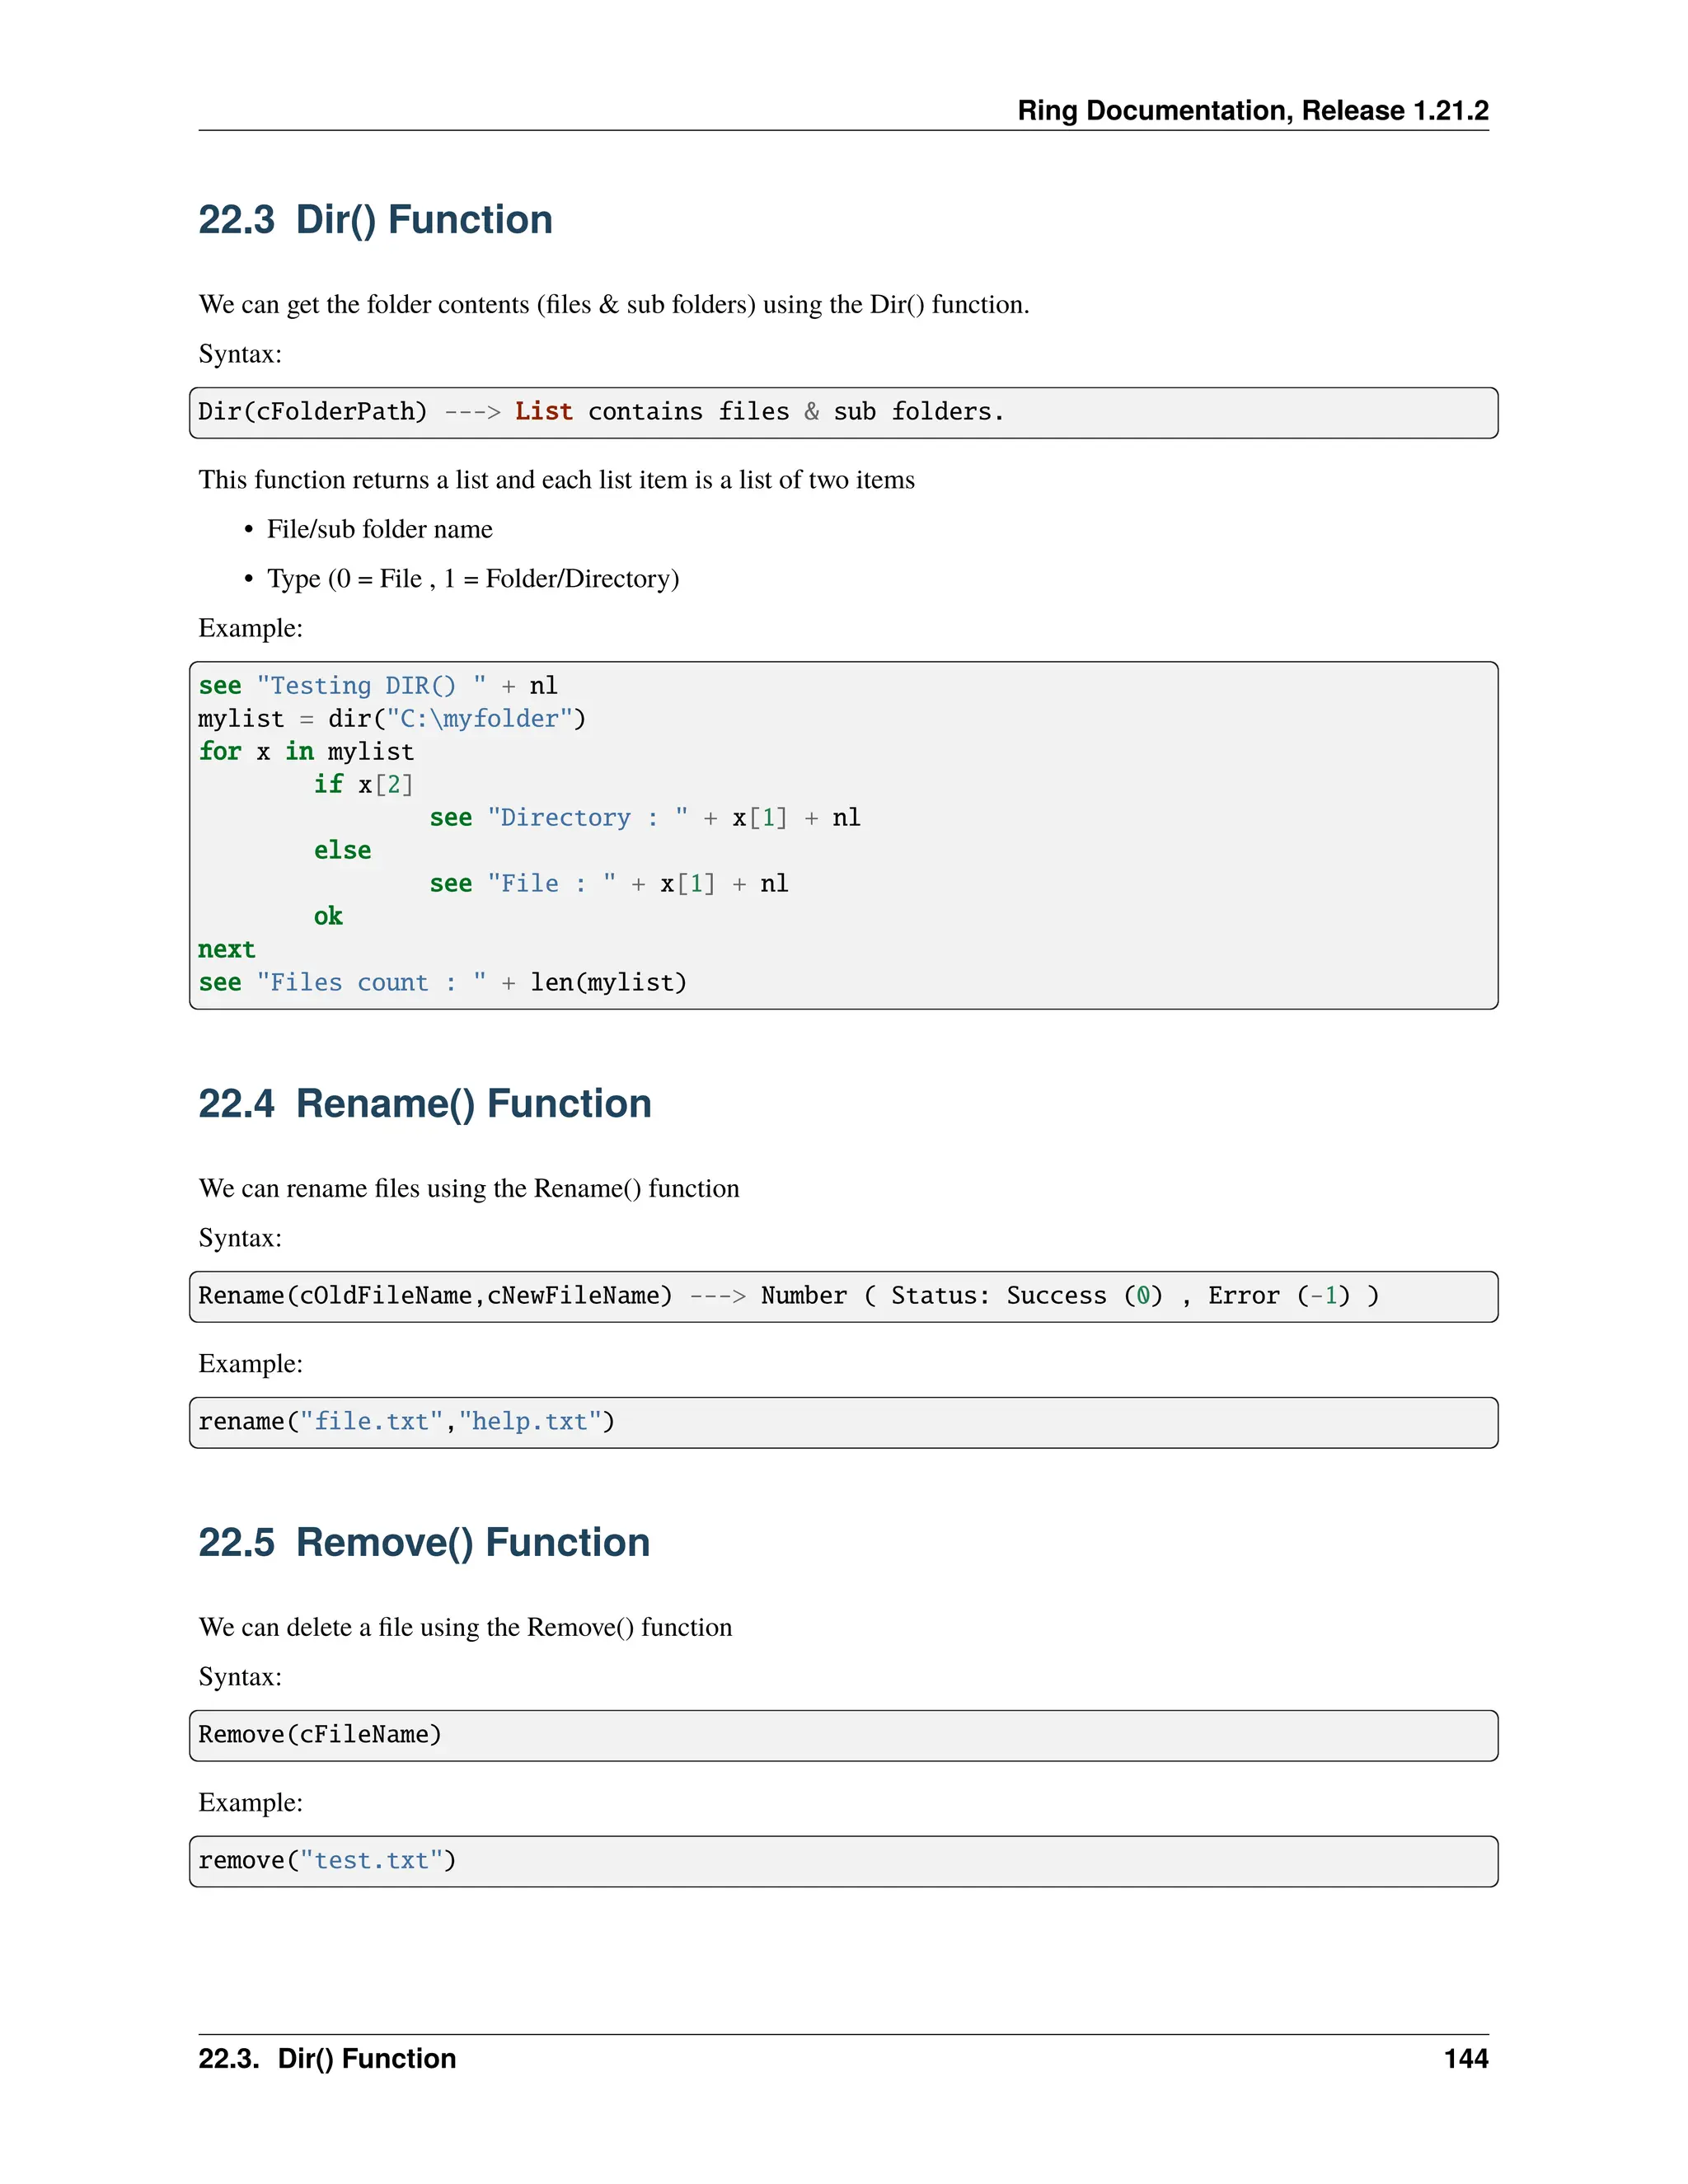Click the "22.4 Rename() Function" heading
The height and width of the screenshot is (2184, 1688).
tap(424, 1104)
